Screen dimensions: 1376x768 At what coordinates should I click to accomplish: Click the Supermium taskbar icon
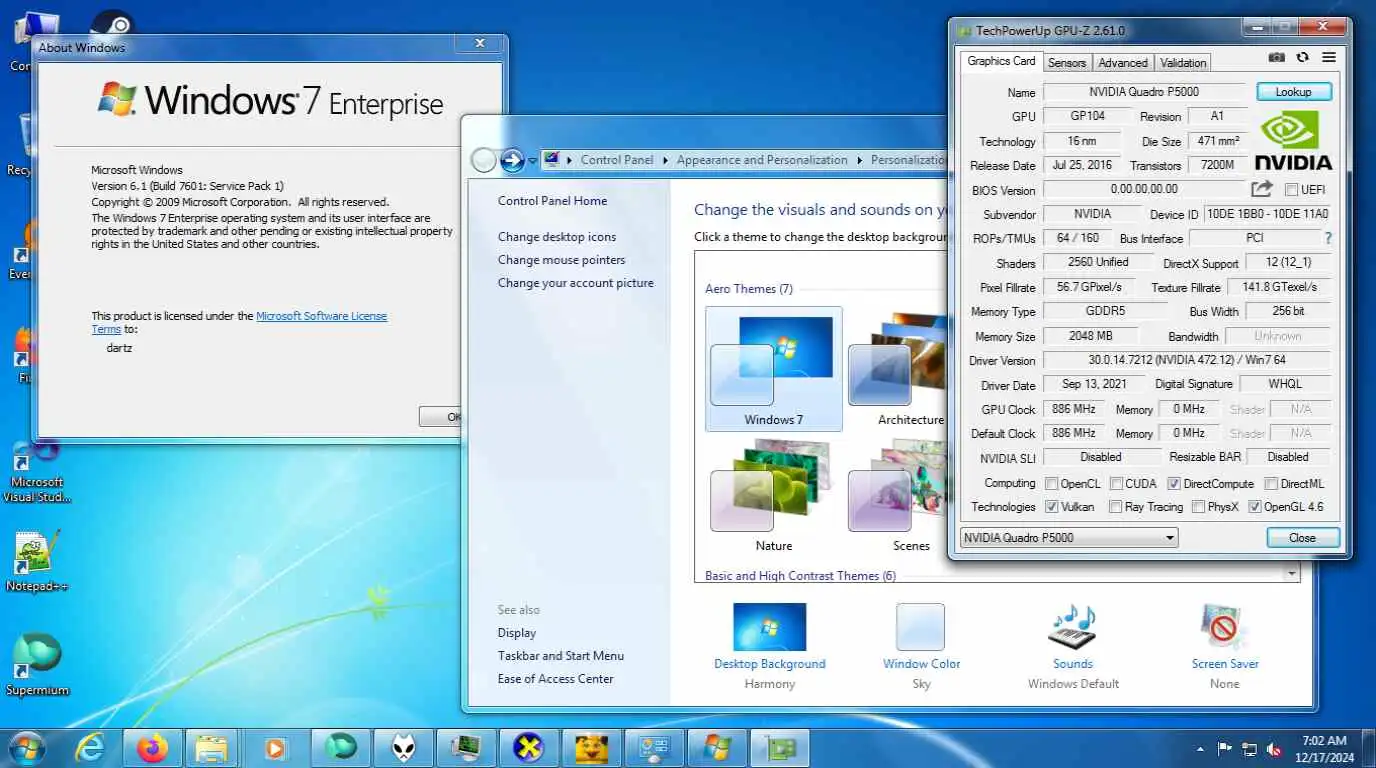[x=341, y=748]
